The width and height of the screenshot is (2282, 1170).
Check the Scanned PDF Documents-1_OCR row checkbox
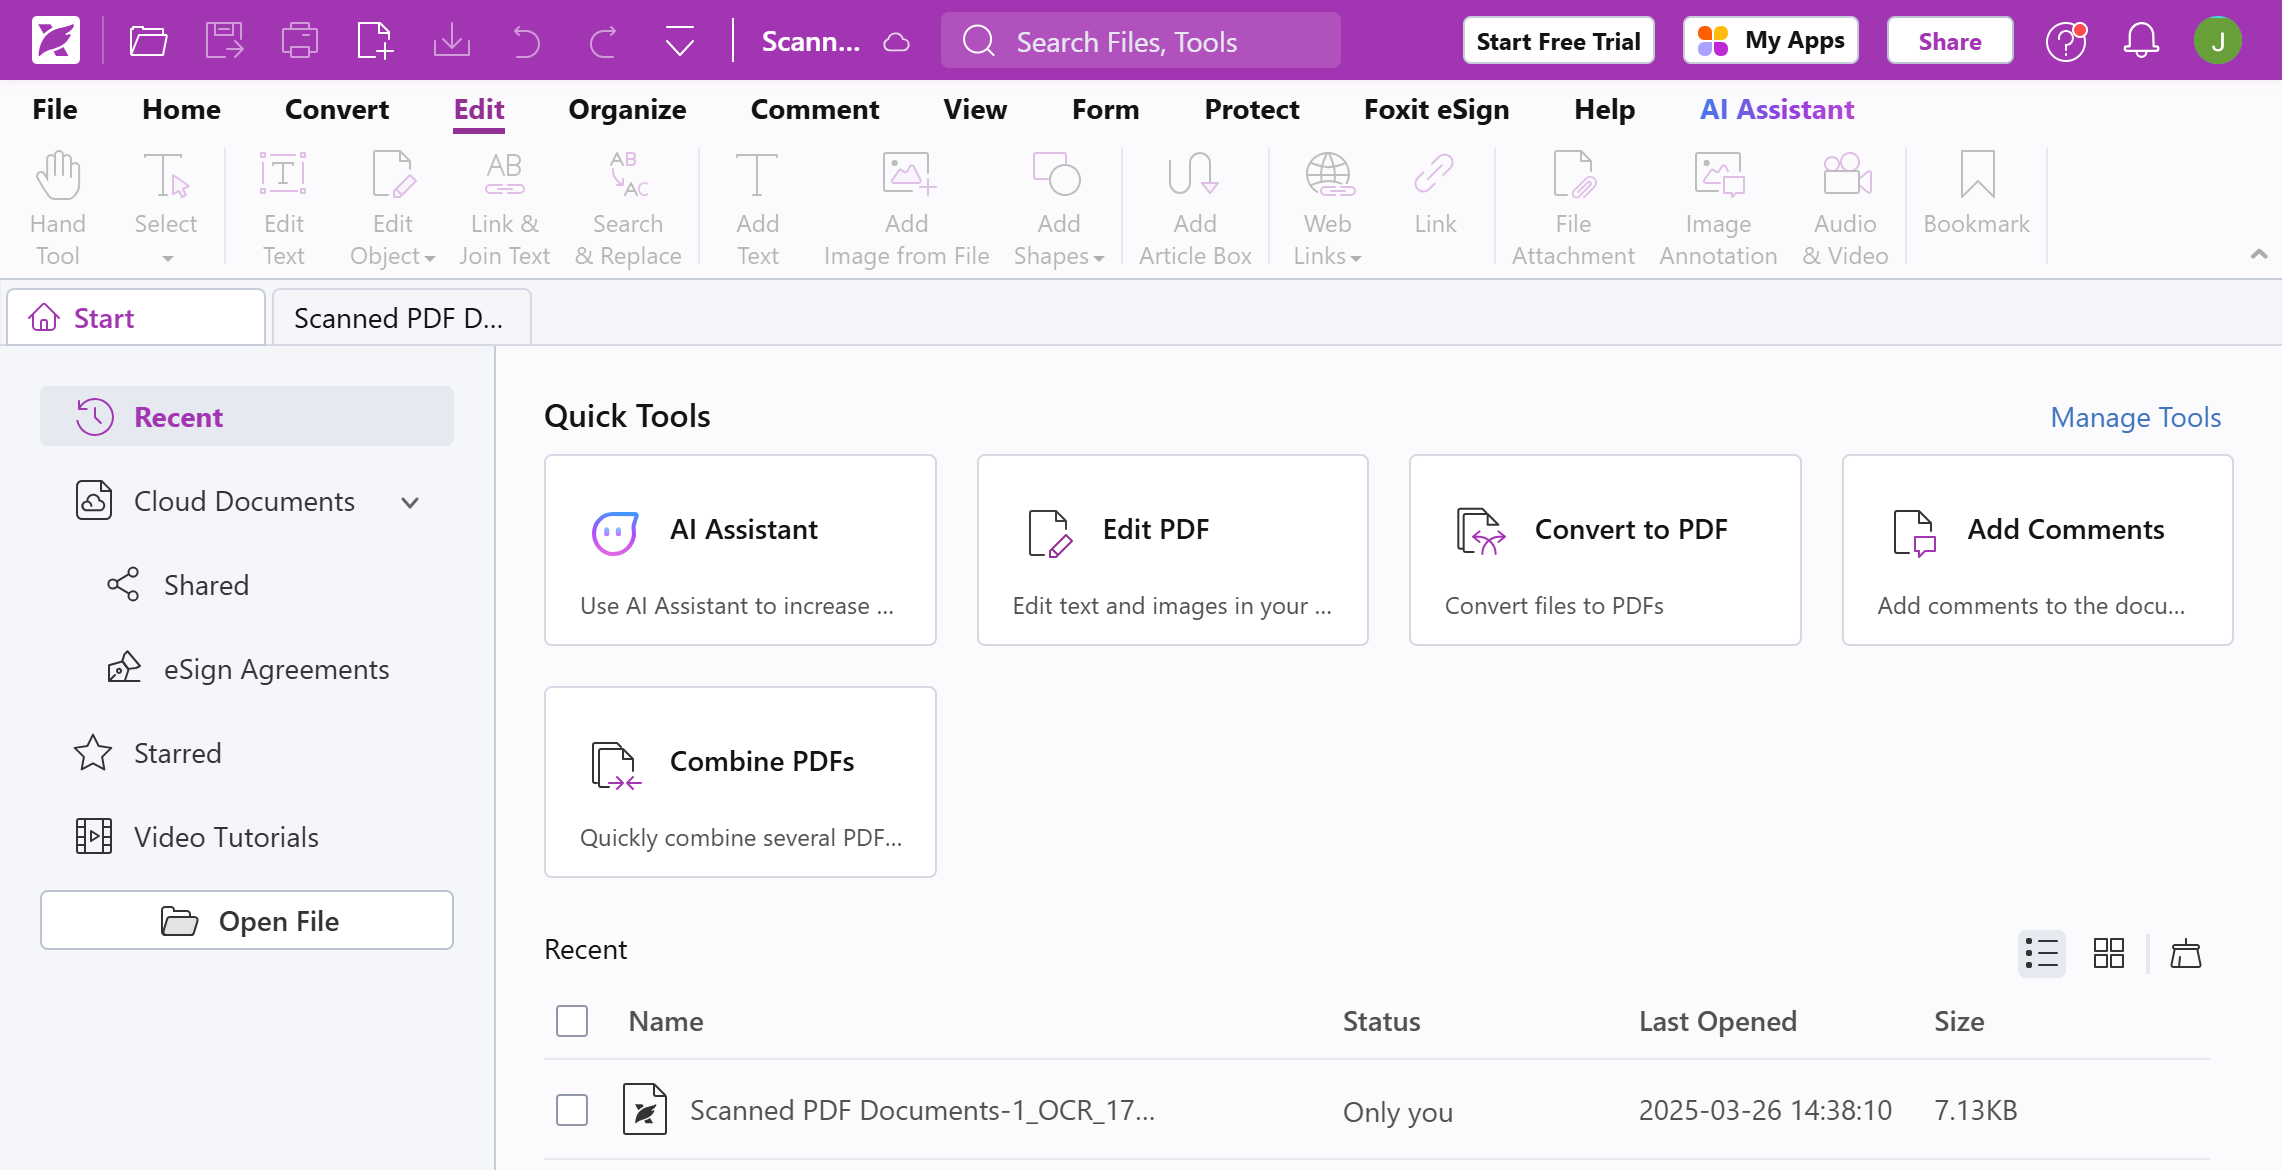pos(571,1110)
